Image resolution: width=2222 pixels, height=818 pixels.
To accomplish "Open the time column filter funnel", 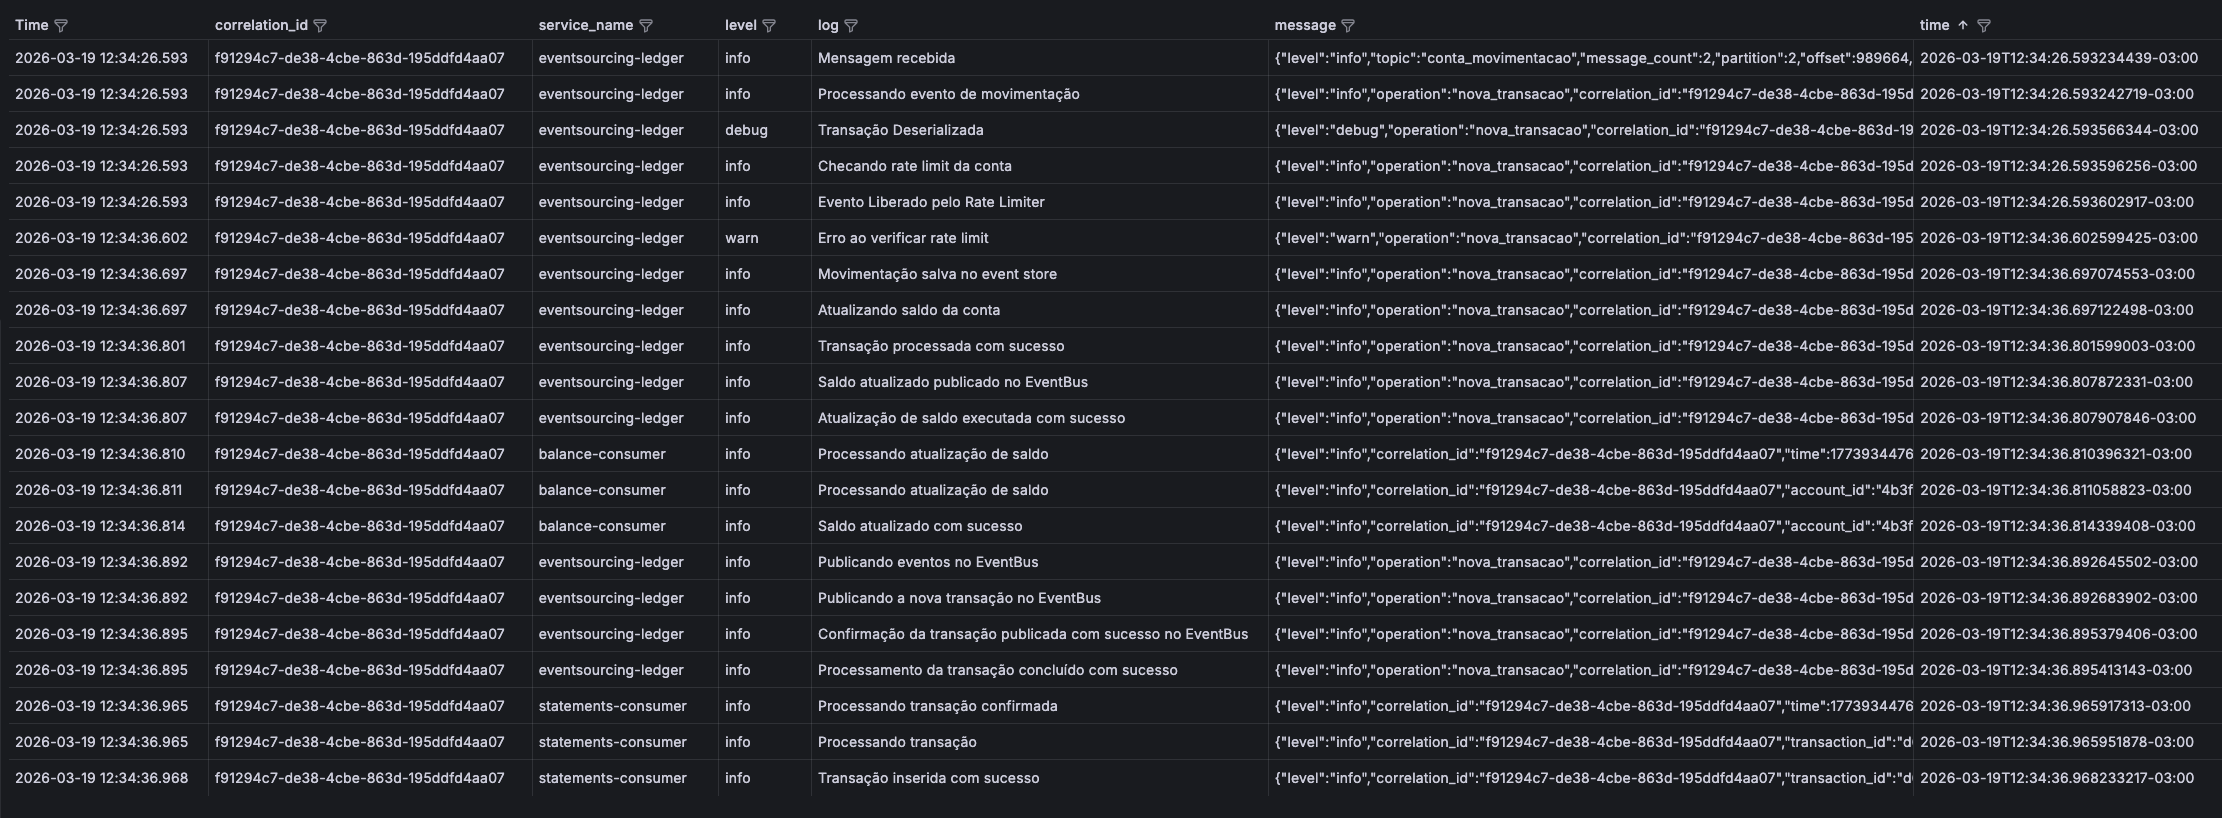I will (1984, 25).
